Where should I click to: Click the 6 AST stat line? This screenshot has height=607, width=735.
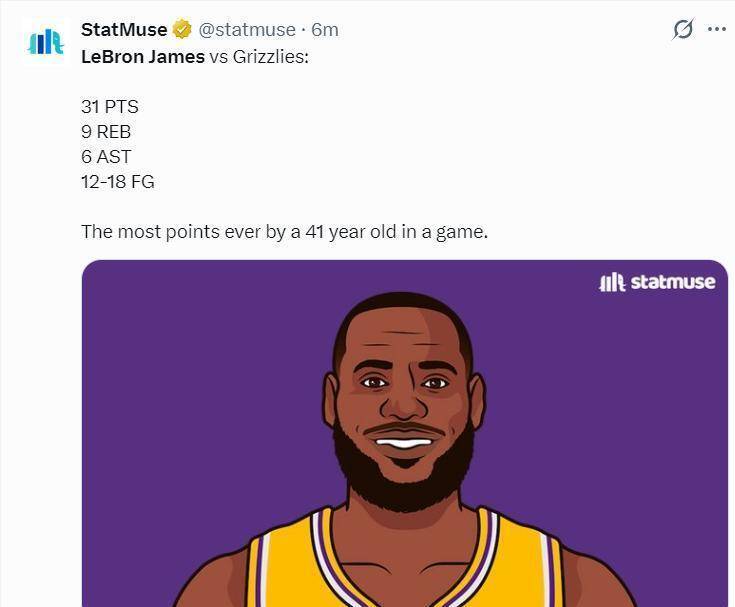click(x=106, y=156)
